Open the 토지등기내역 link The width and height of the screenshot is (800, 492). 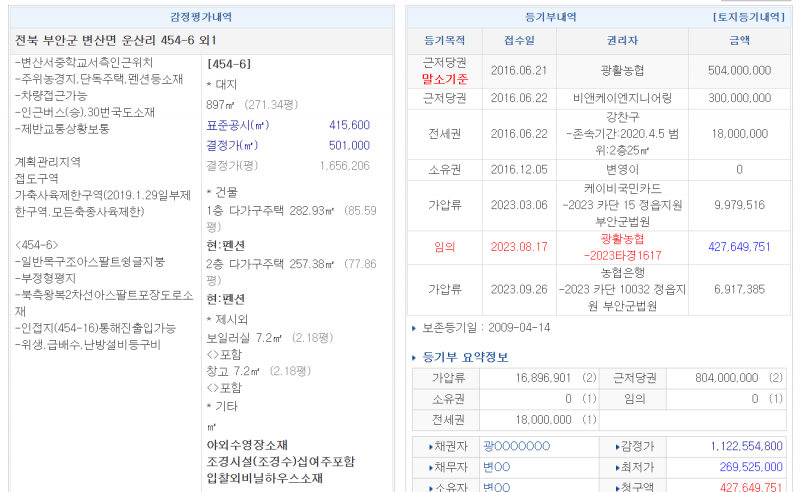pos(748,17)
